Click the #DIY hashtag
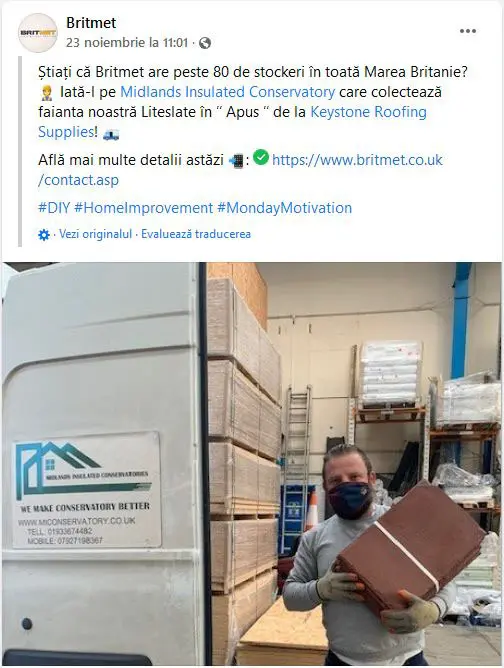The image size is (504, 668). click(x=54, y=208)
